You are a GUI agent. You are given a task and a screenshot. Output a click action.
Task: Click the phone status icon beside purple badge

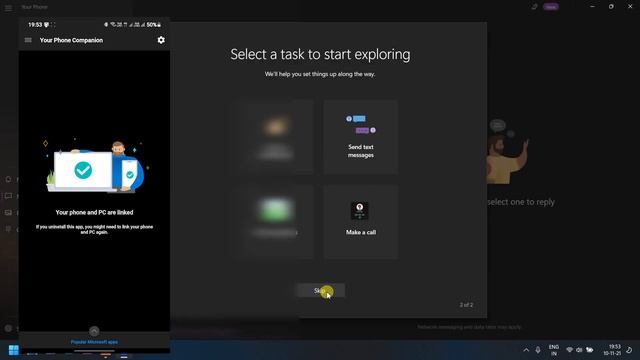click(534, 7)
